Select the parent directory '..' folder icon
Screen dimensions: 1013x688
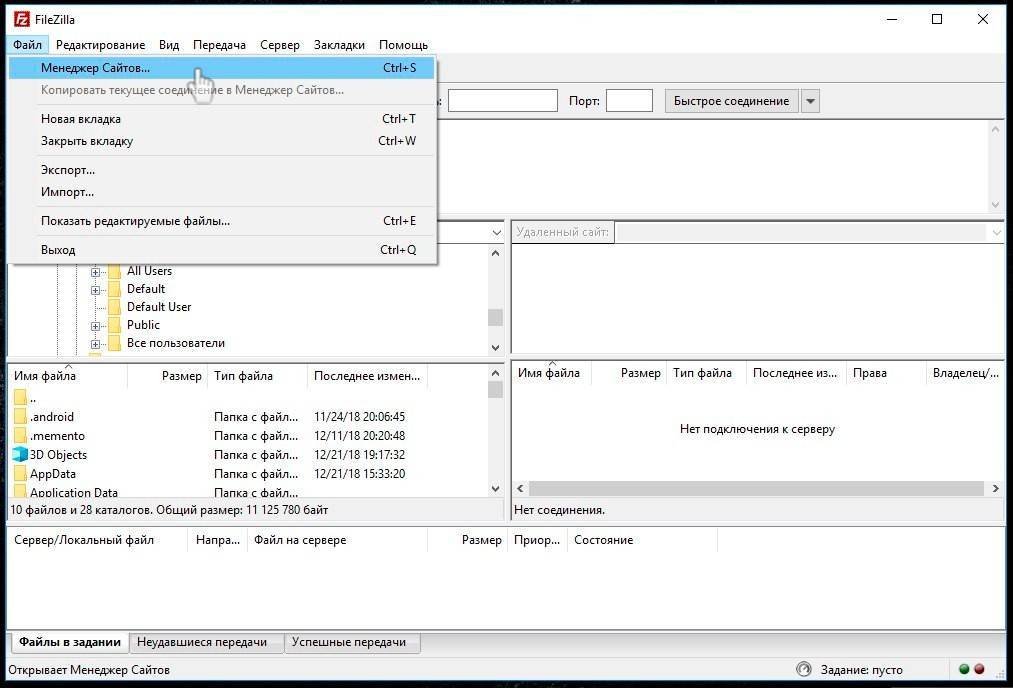20,397
